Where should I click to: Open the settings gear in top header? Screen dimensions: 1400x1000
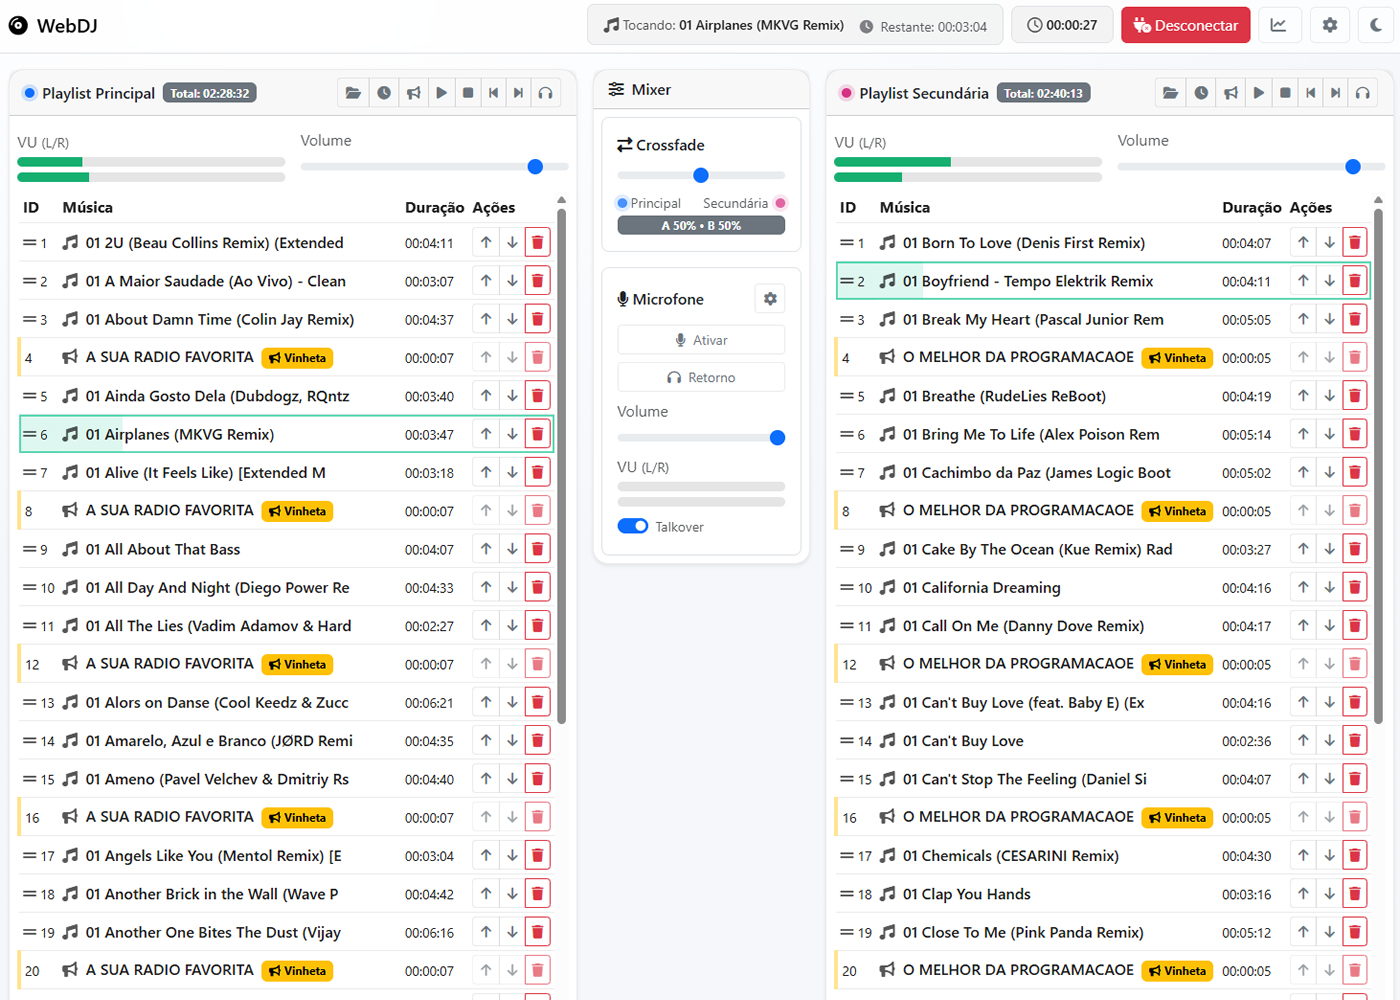(x=1329, y=25)
